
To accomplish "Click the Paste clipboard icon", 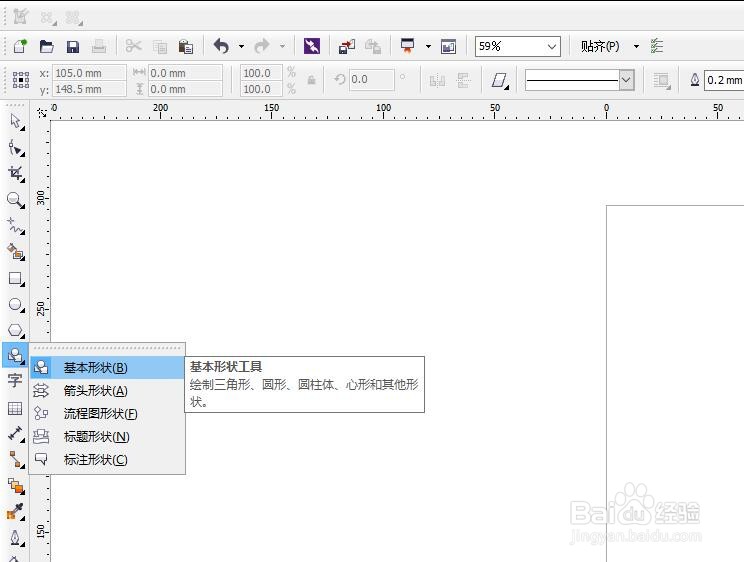I will [x=186, y=46].
